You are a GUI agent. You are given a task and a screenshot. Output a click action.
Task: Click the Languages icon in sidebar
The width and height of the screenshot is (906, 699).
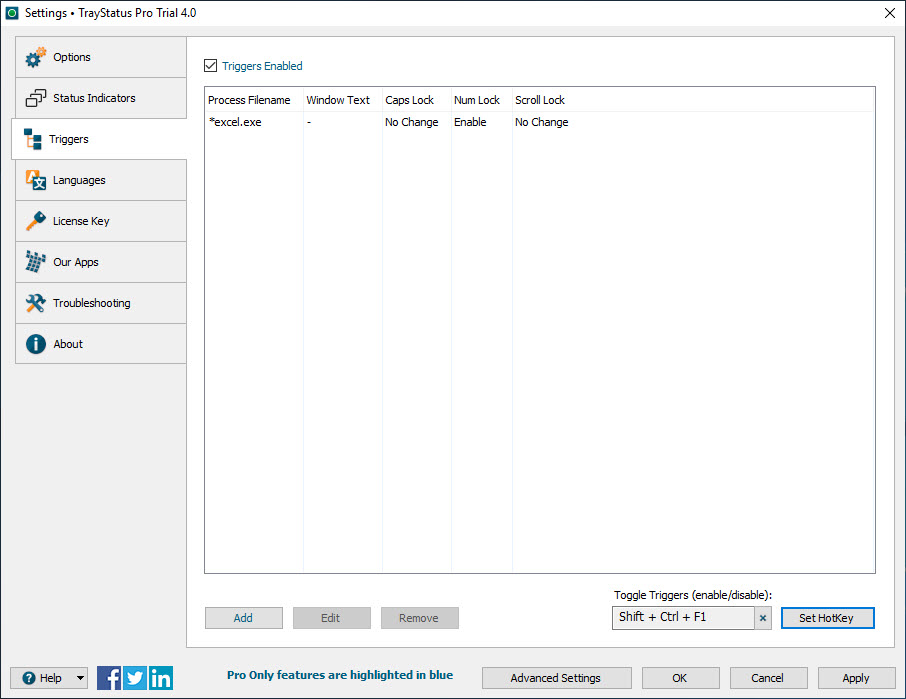click(36, 180)
